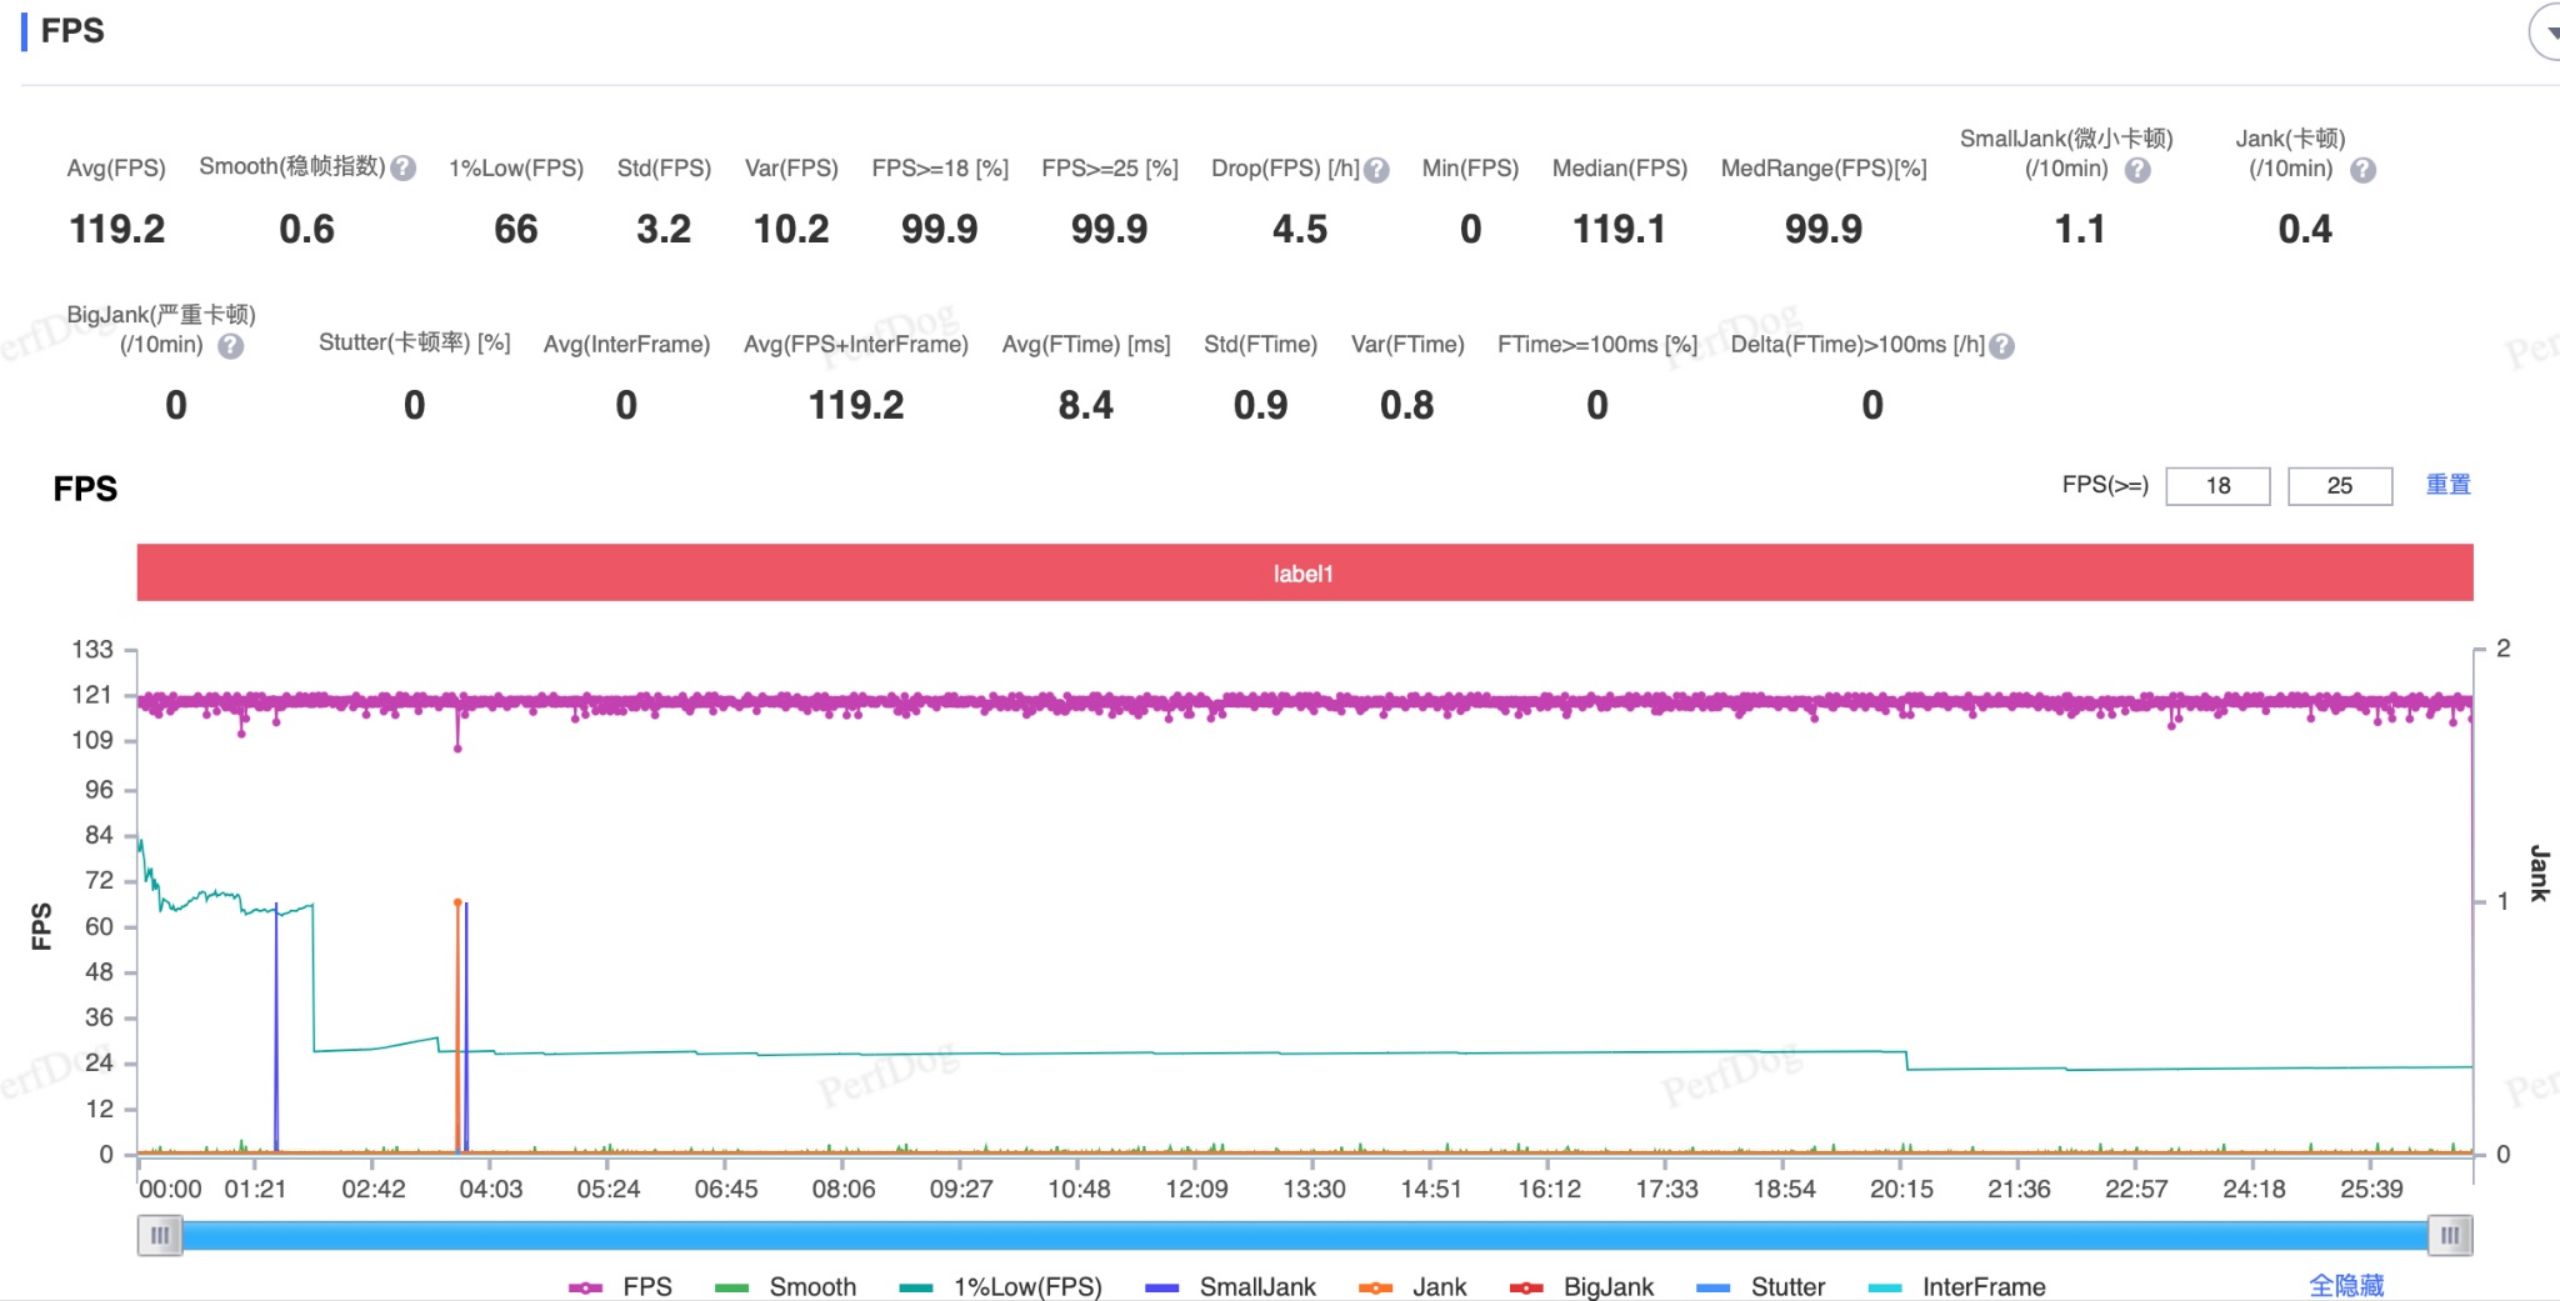Click help icon beside Jank(卡顿) (/10min)
The height and width of the screenshot is (1301, 2560).
2363,170
